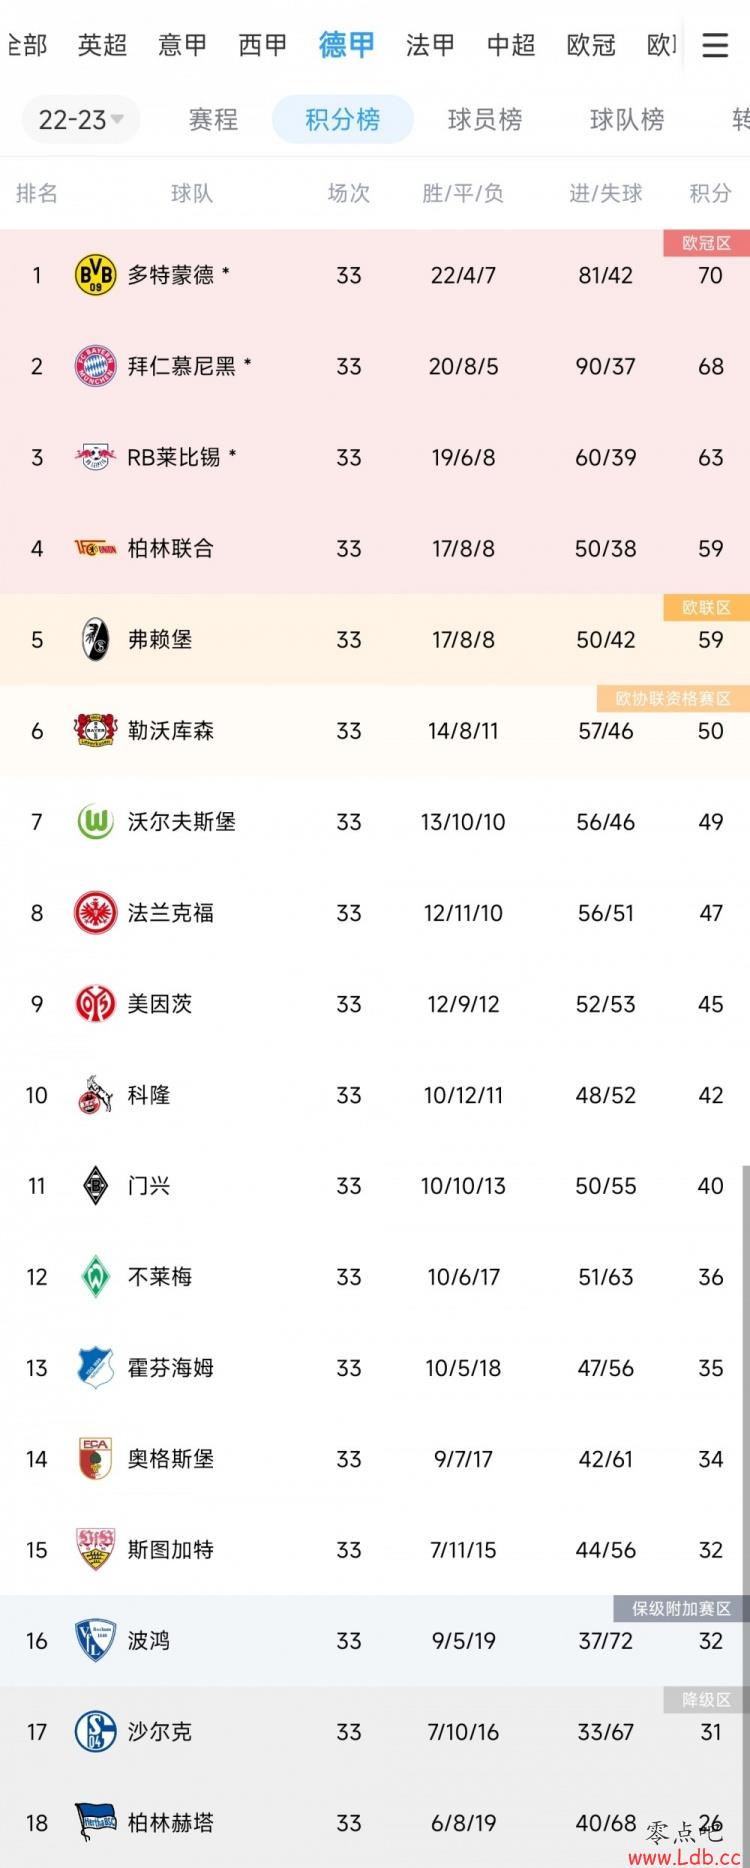Tap the Bayer Leverkusen crest
750x1868 pixels.
tap(96, 731)
